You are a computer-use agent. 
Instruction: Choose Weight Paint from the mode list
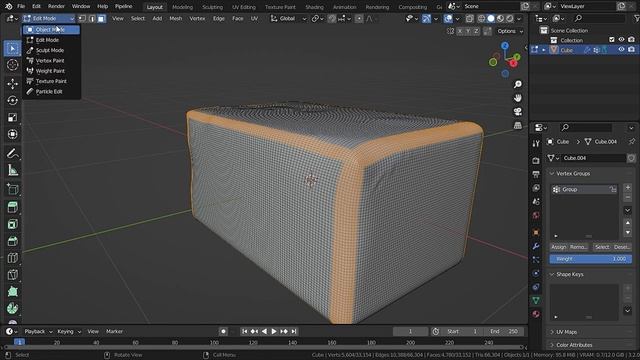51,71
